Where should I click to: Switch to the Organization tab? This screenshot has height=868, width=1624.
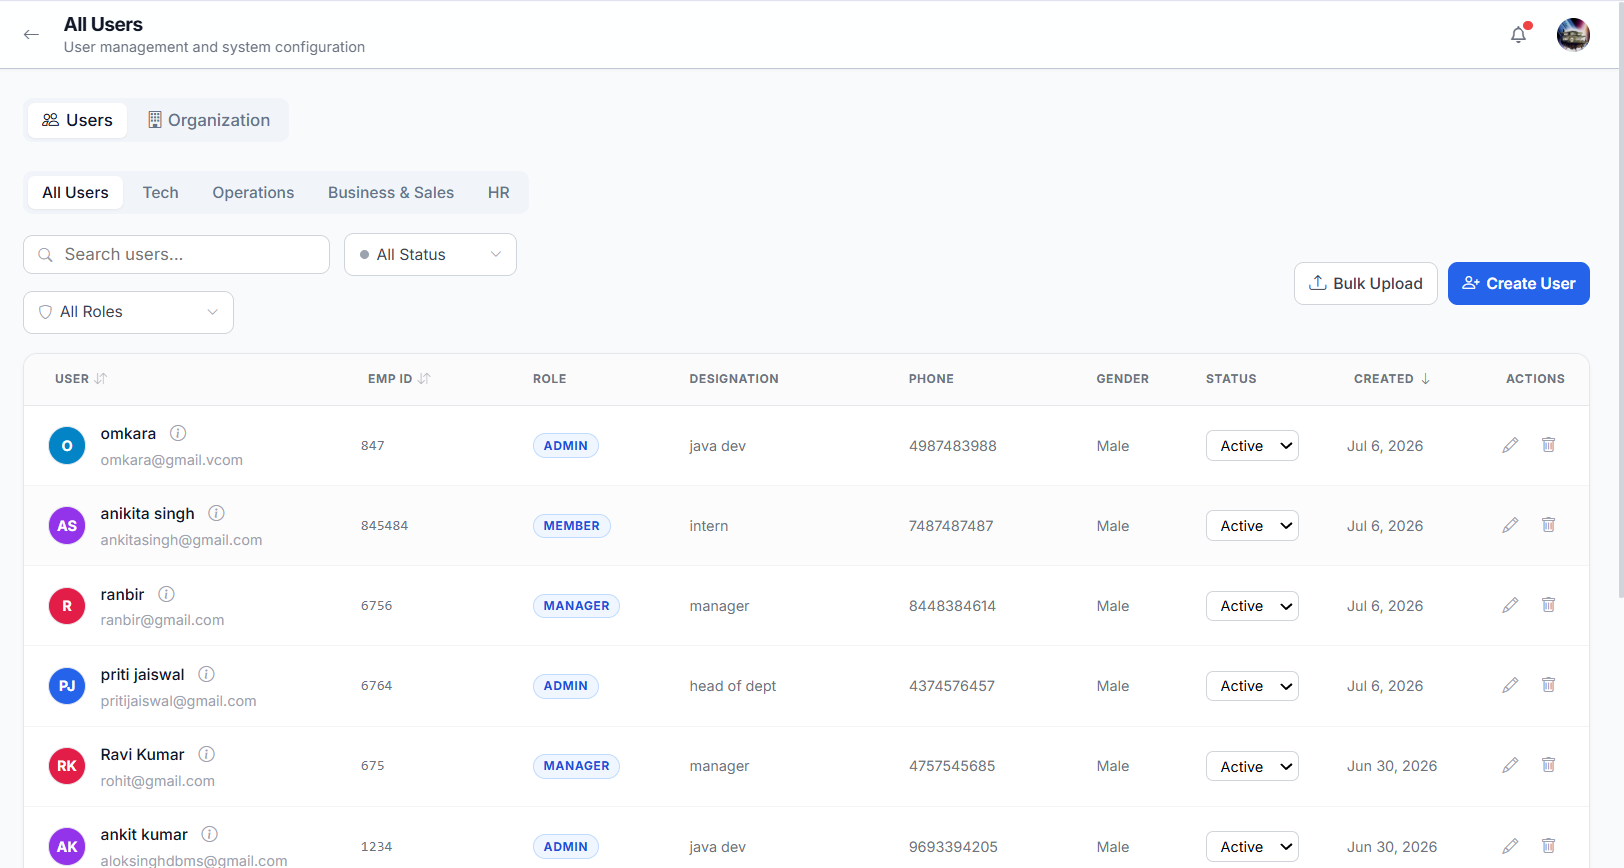(209, 120)
